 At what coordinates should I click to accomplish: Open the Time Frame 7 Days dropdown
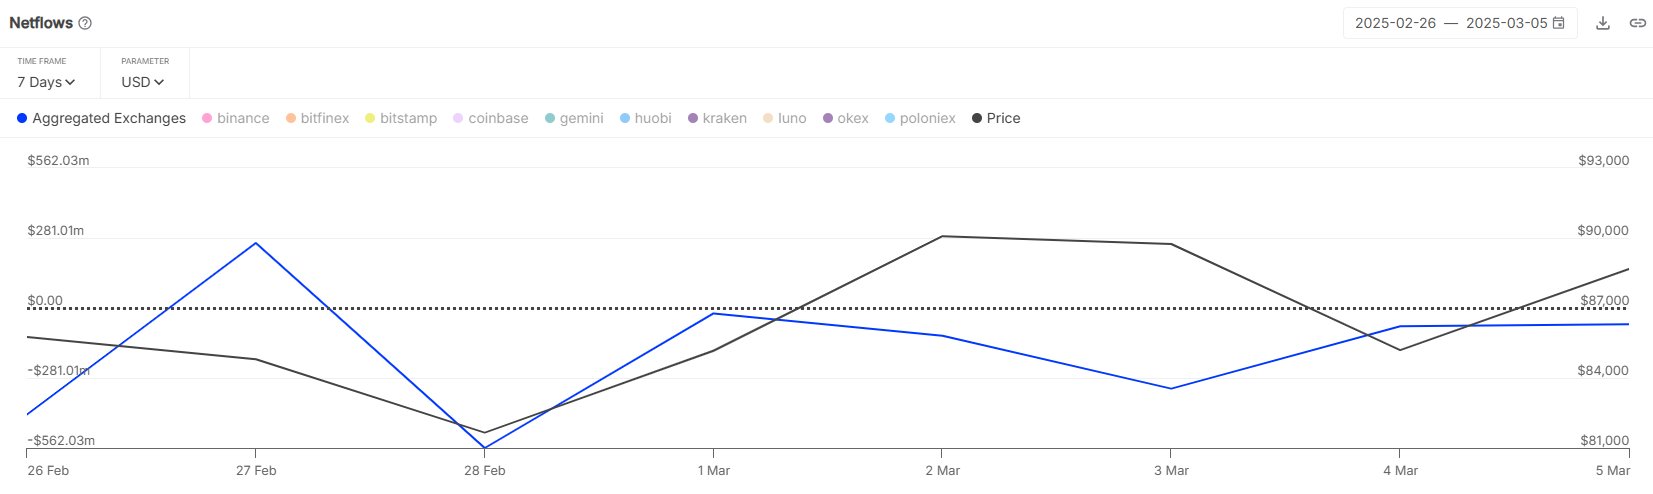[46, 82]
